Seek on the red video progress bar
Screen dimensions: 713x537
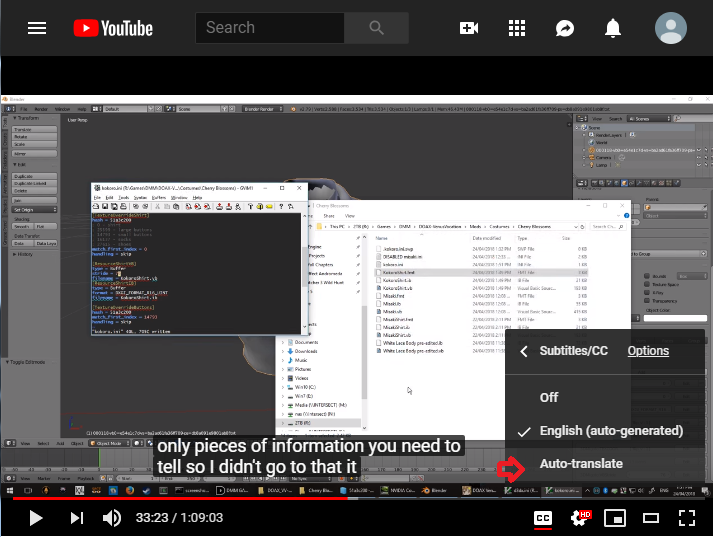point(180,498)
